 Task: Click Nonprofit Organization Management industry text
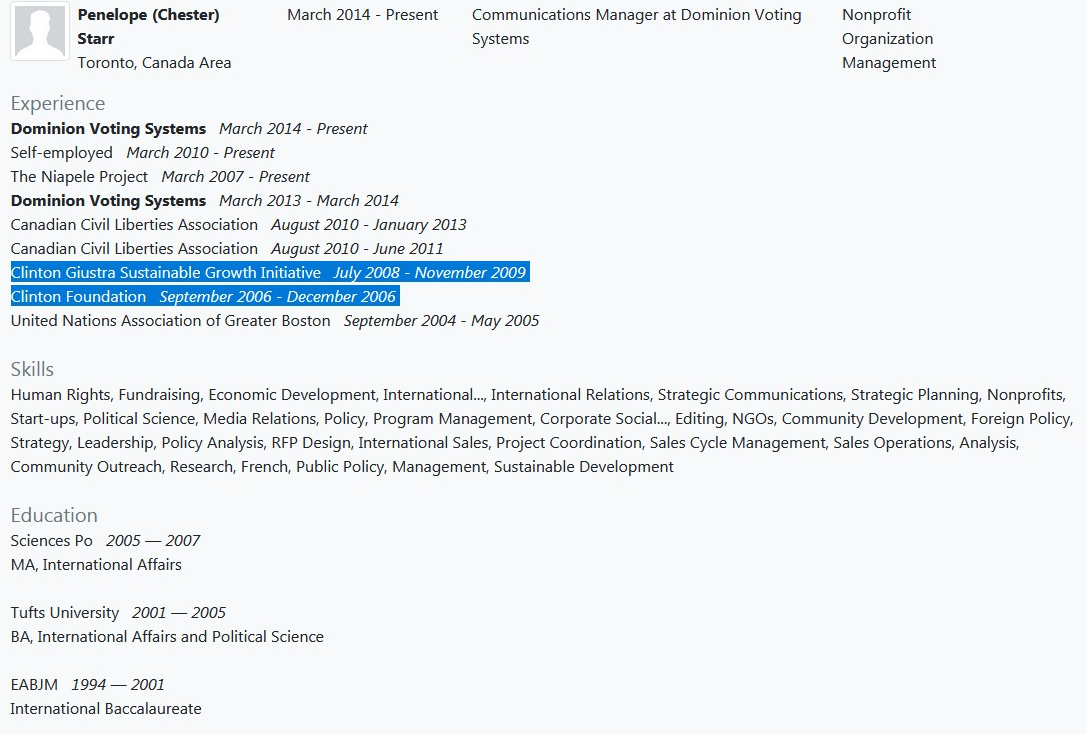[888, 39]
